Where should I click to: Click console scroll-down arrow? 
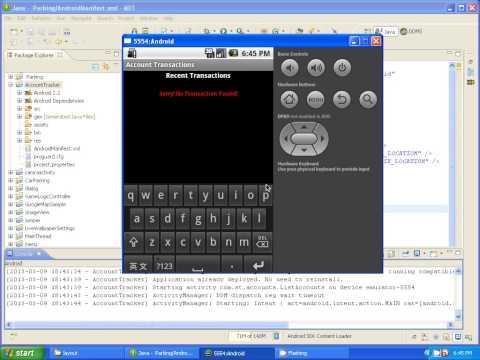[459, 315]
